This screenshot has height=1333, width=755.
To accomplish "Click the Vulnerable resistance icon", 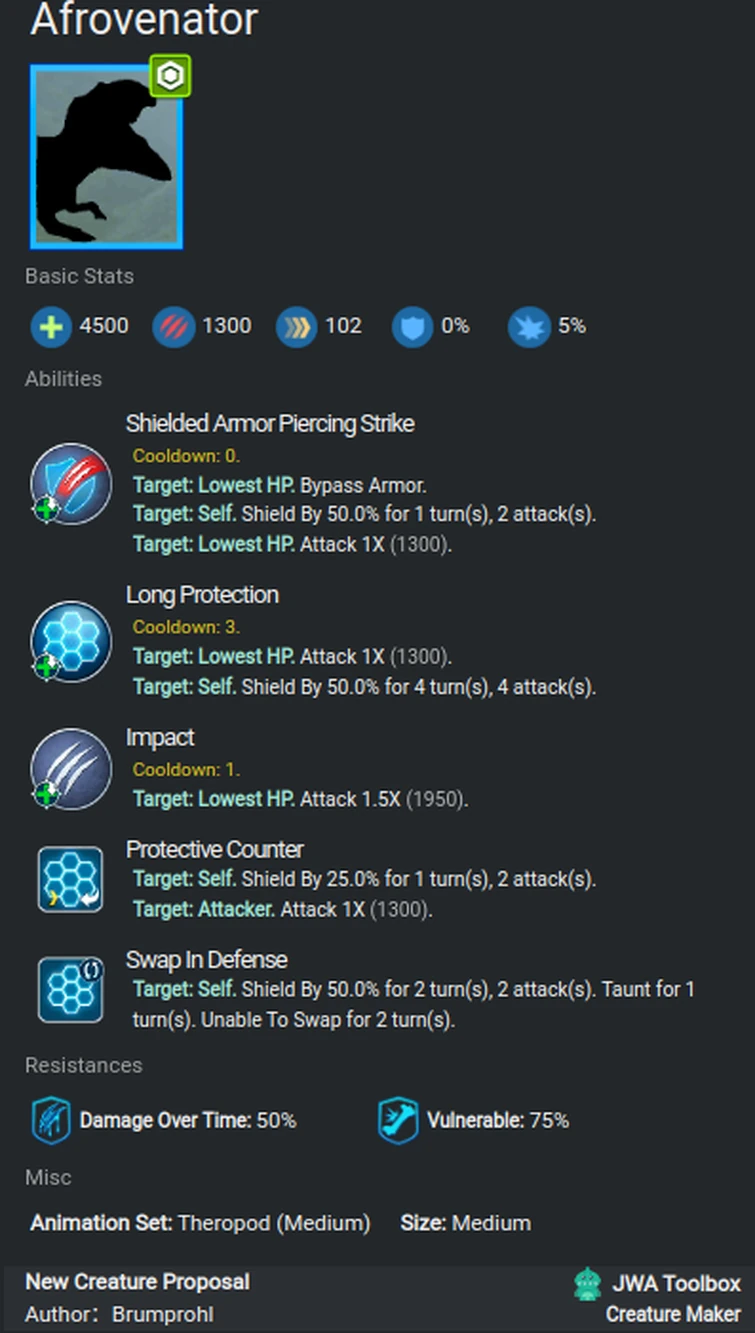I will [x=397, y=1121].
